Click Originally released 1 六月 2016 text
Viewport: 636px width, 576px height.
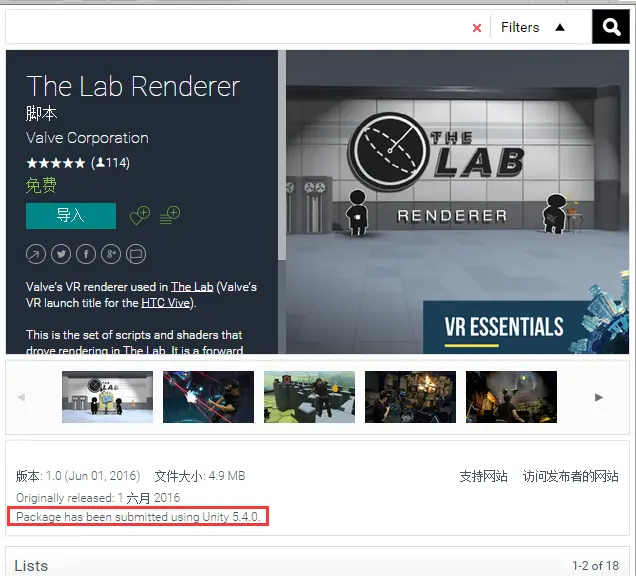tap(98, 498)
